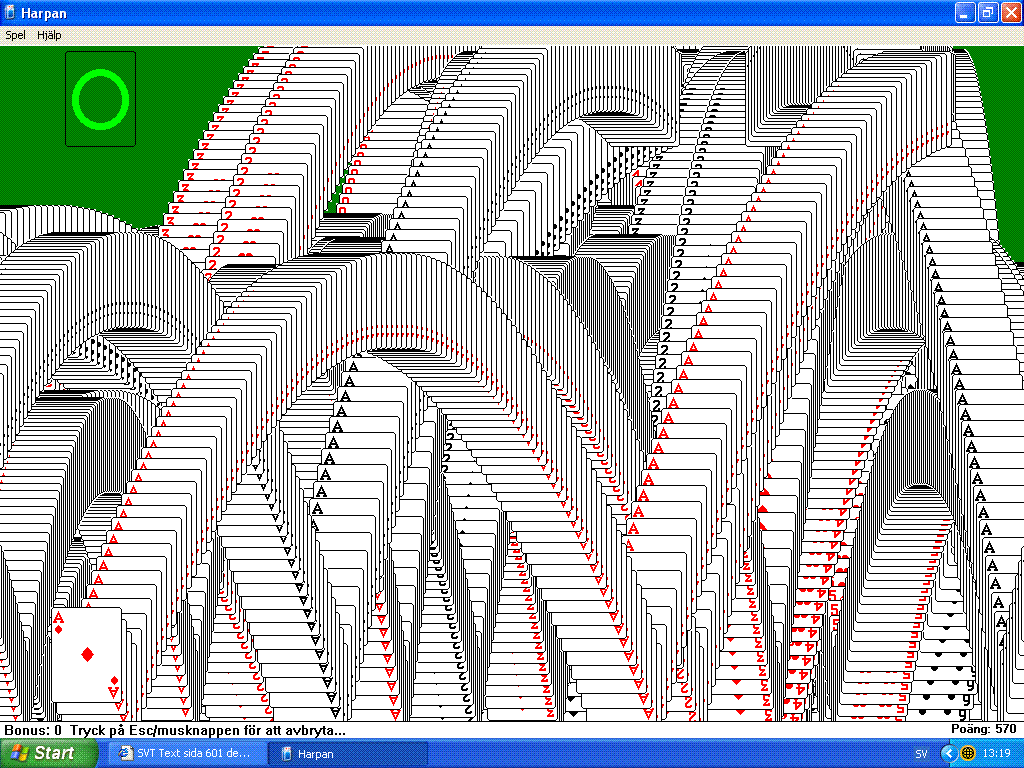
Task: Click the Harpan icon in title bar
Action: click(10, 12)
